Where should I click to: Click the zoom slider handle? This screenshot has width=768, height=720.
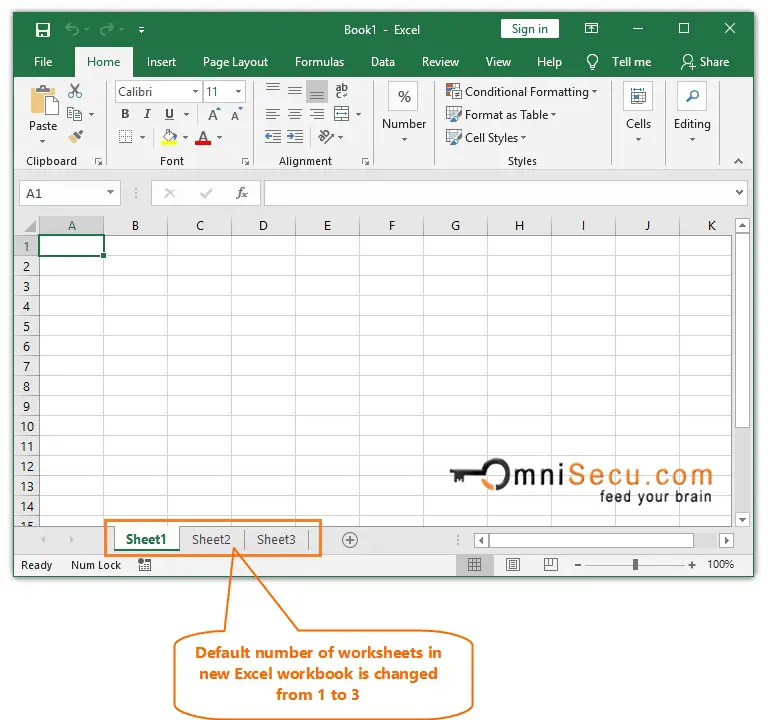pyautogui.click(x=635, y=565)
